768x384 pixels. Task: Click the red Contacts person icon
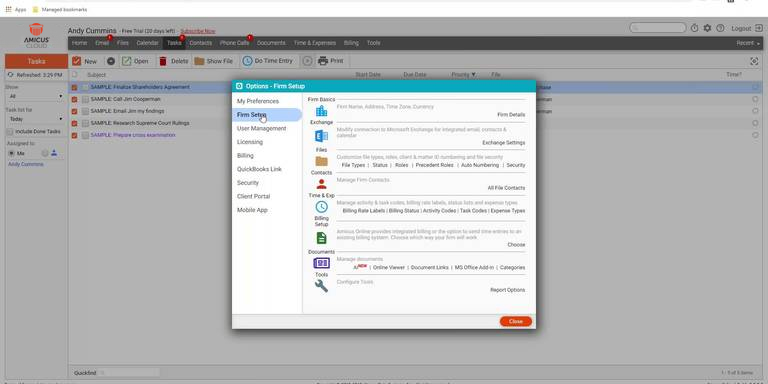point(321,184)
